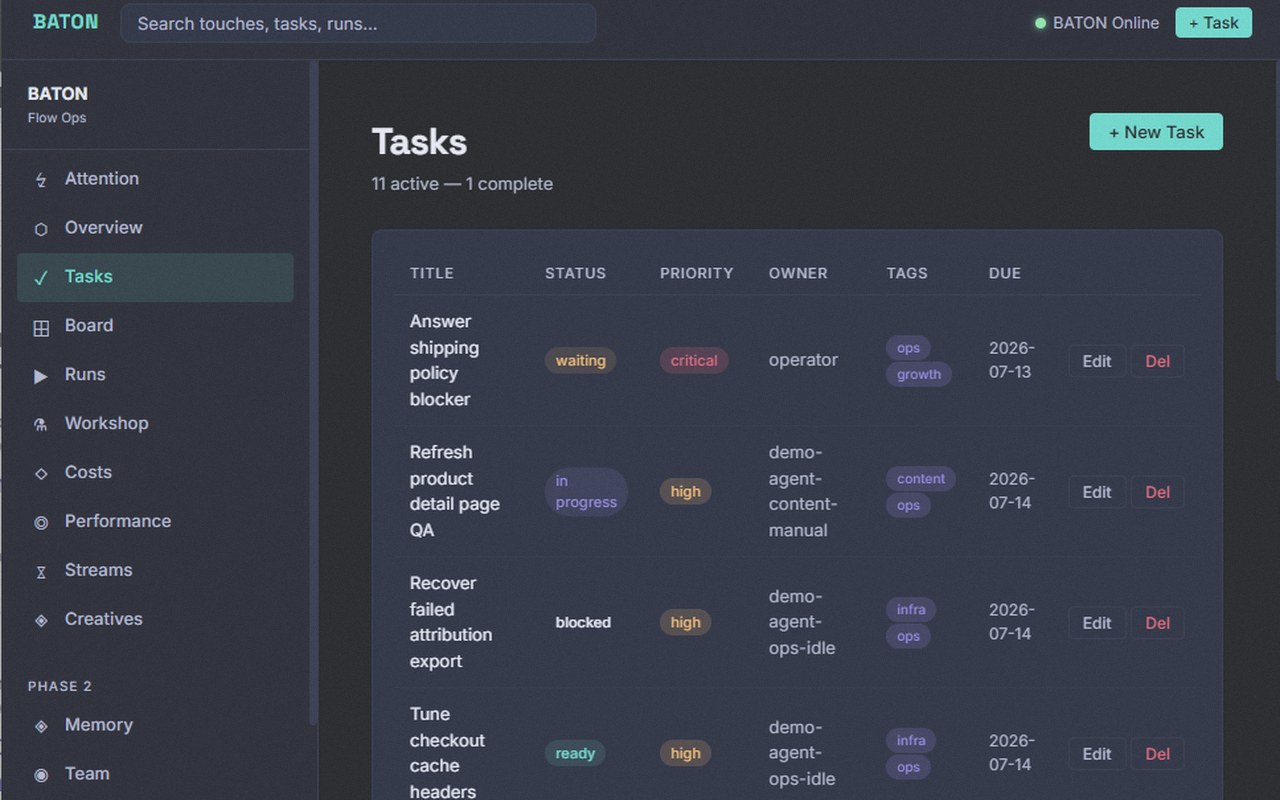Click the Overview hexagon icon
The width and height of the screenshot is (1280, 800).
[41, 229]
